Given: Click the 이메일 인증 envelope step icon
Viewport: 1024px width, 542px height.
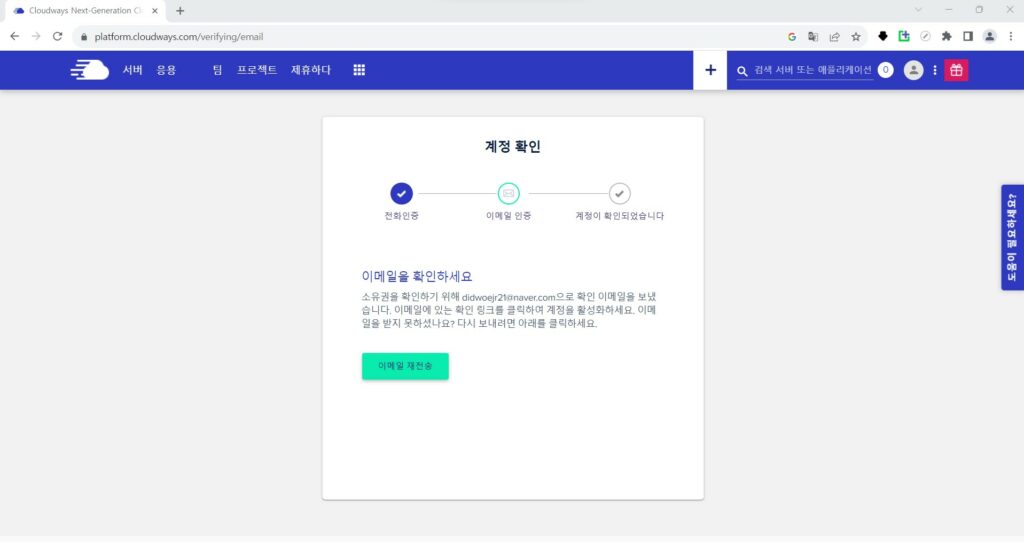Looking at the screenshot, I should pyautogui.click(x=509, y=193).
